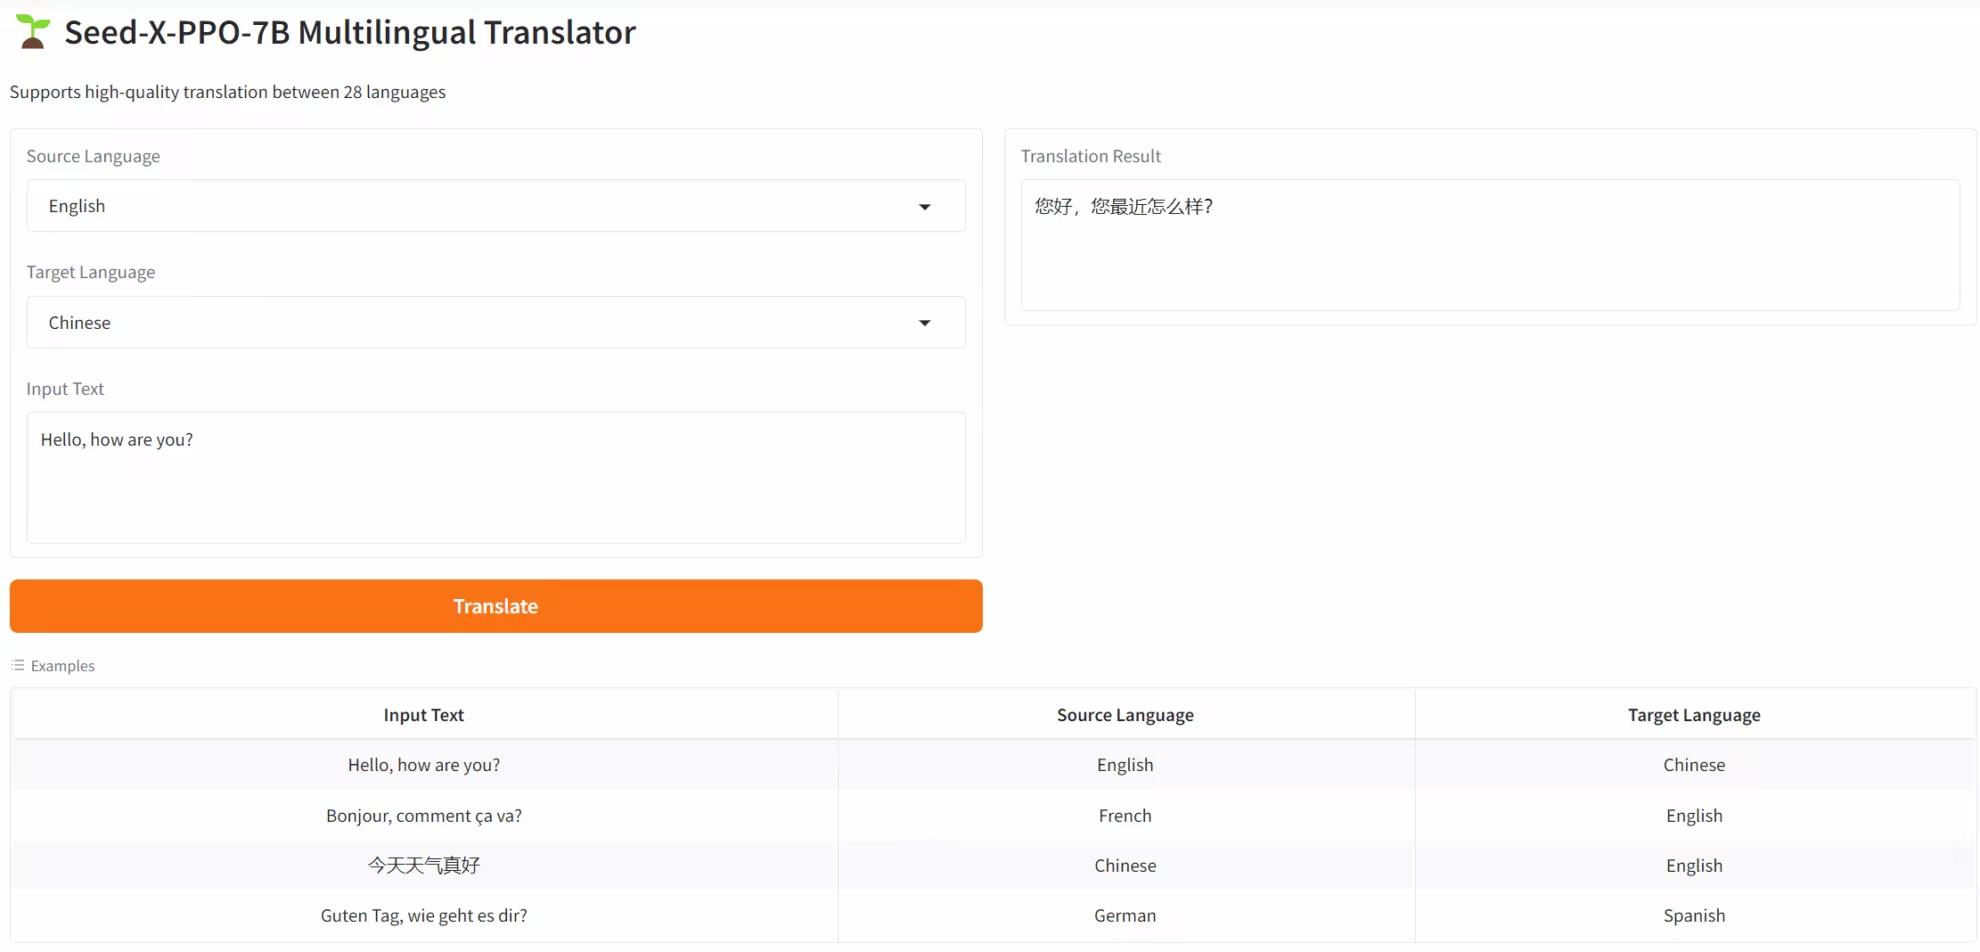Load the 'Guten Tag, wie geht es dir?' example
1980x952 pixels.
click(424, 916)
